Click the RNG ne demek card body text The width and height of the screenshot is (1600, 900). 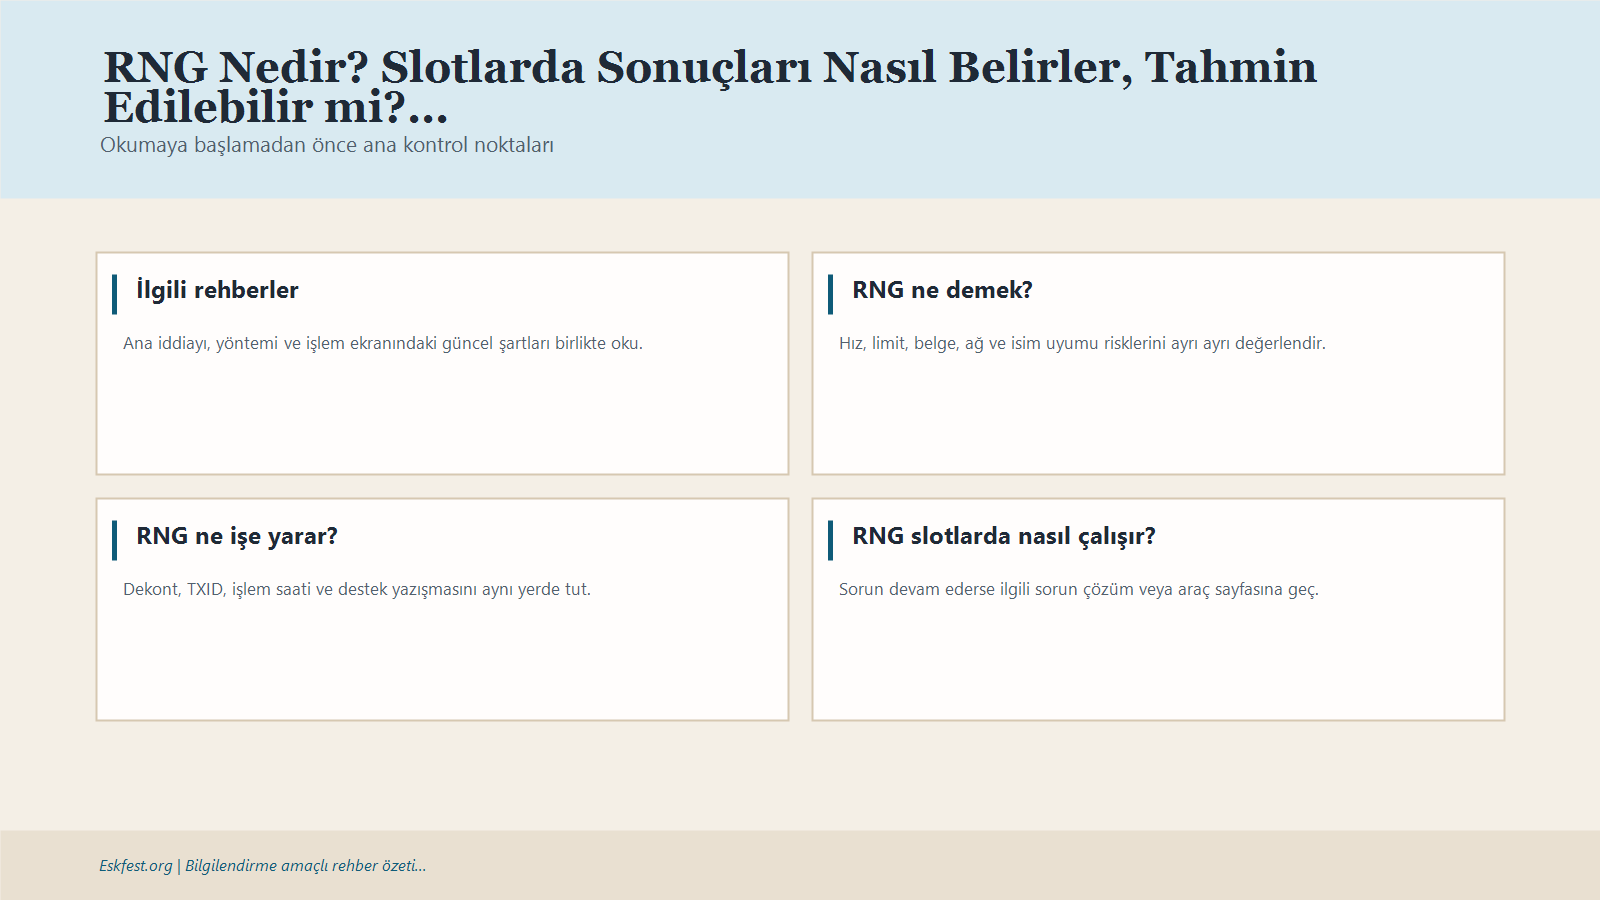pos(1082,343)
